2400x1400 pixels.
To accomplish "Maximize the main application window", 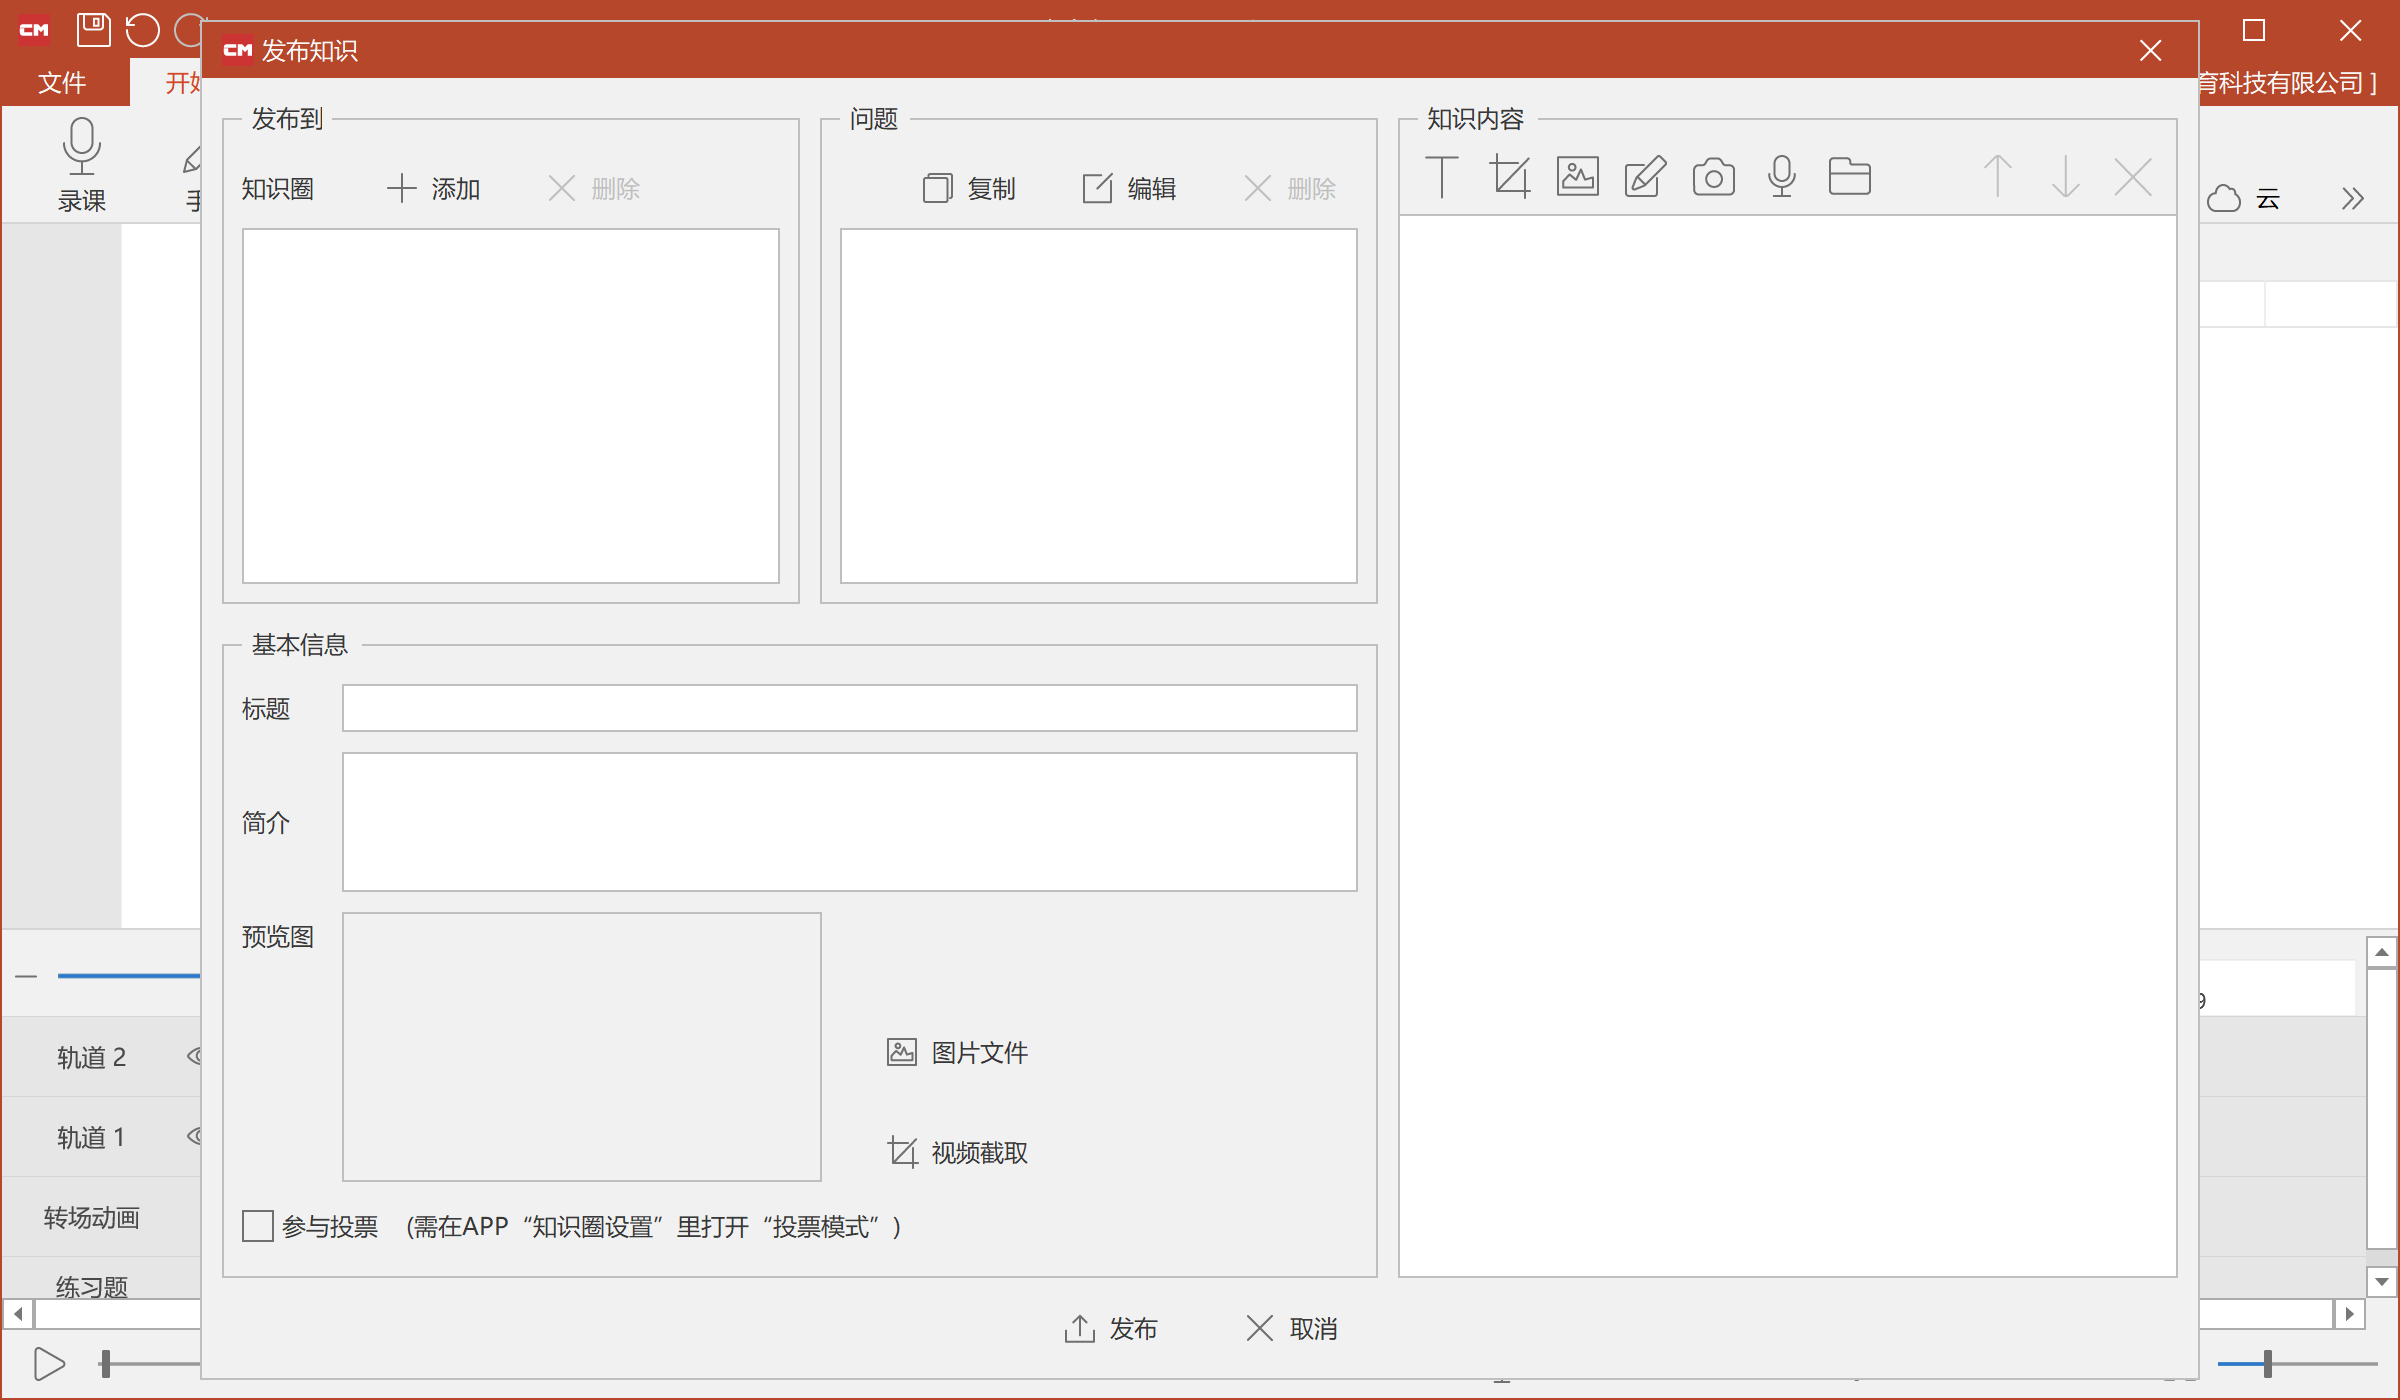I will [2254, 30].
